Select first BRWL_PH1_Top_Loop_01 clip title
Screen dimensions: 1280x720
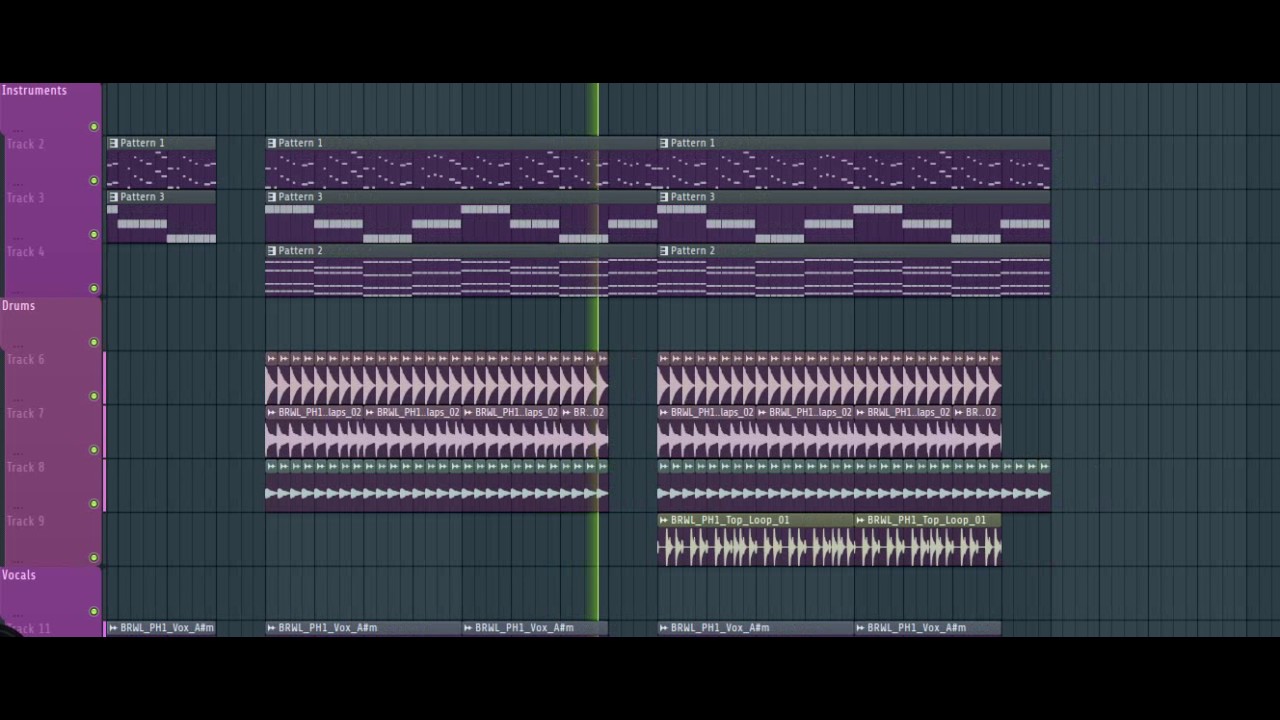click(x=730, y=520)
